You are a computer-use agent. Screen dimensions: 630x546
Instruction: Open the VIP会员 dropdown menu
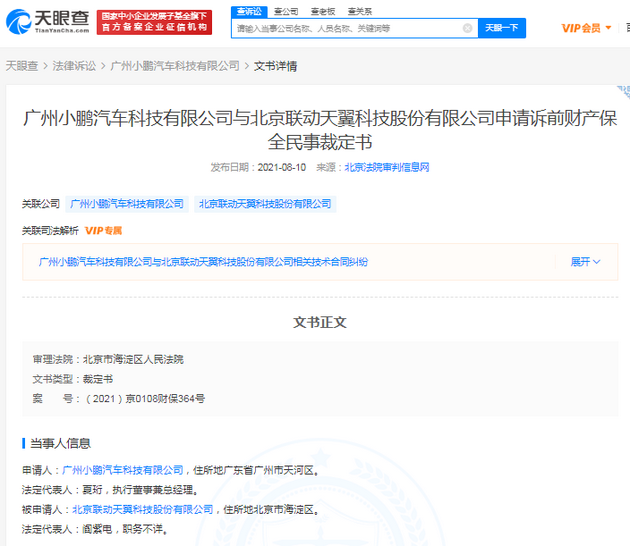[x=586, y=28]
